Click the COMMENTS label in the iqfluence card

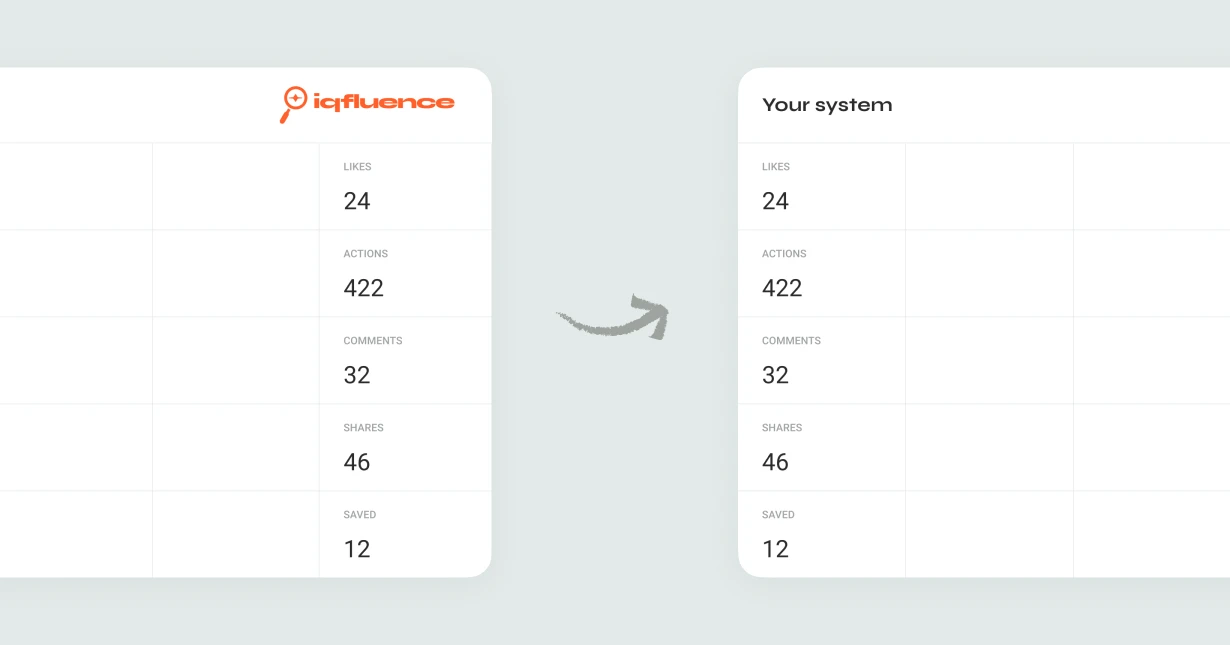coord(373,341)
